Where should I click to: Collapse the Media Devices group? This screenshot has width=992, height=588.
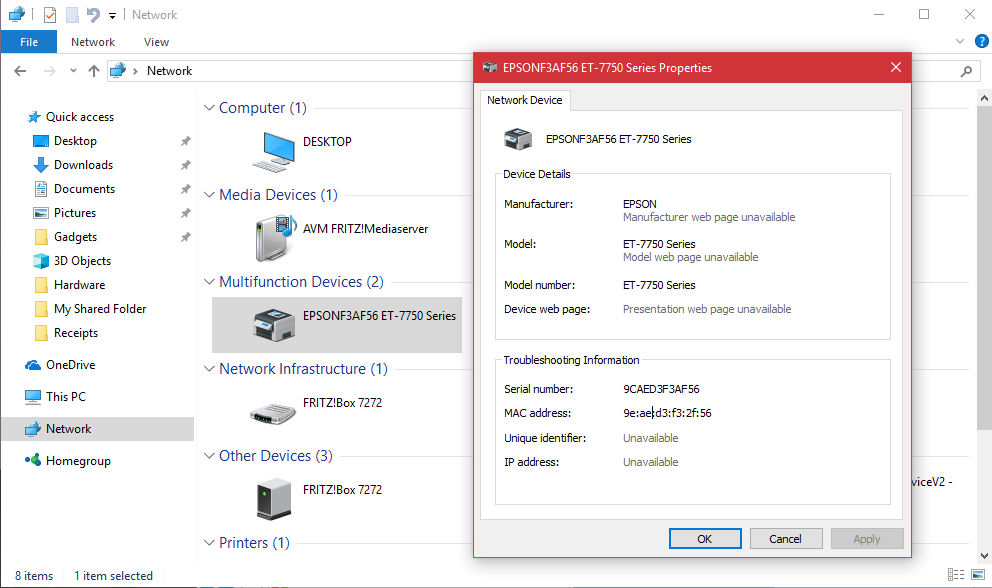(209, 195)
